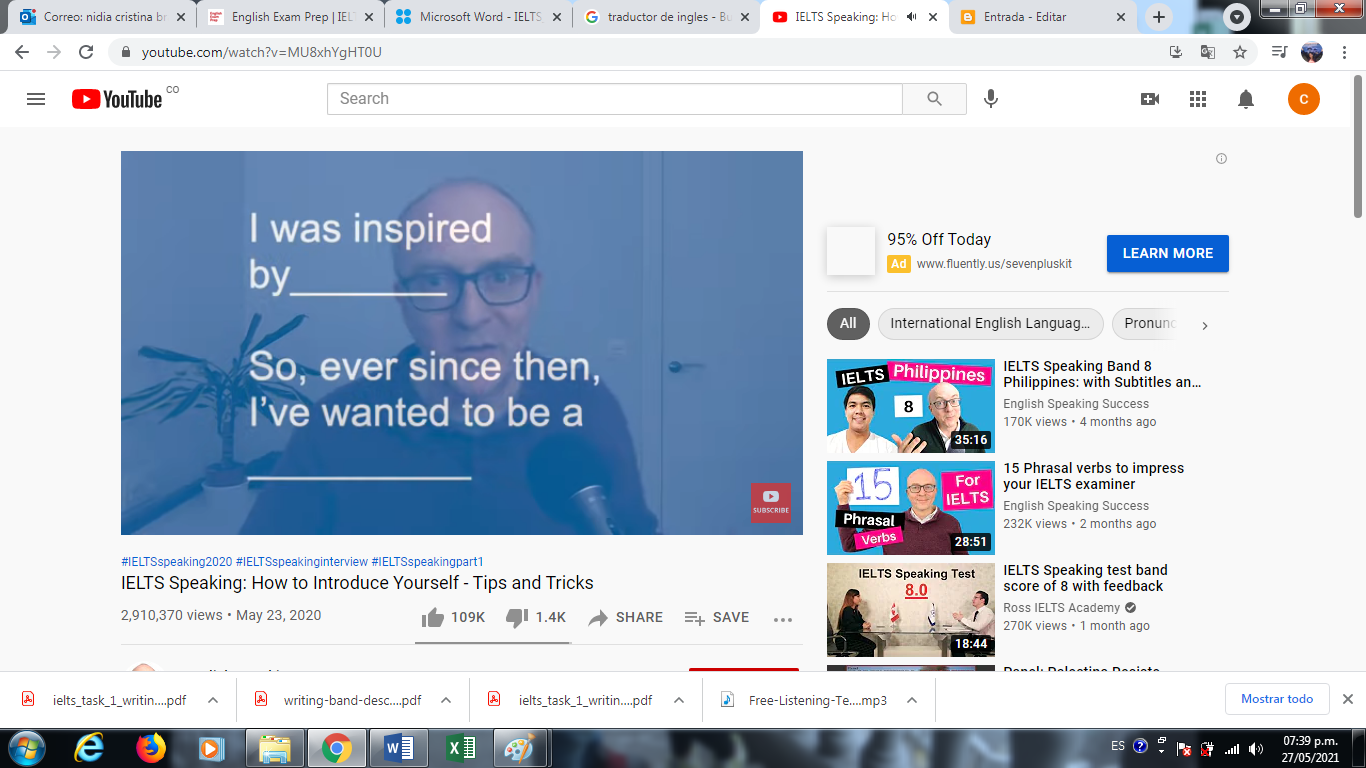Open 15 Phrasal verbs video thumbnail
Viewport: 1366px width, 768px height.
(x=911, y=508)
